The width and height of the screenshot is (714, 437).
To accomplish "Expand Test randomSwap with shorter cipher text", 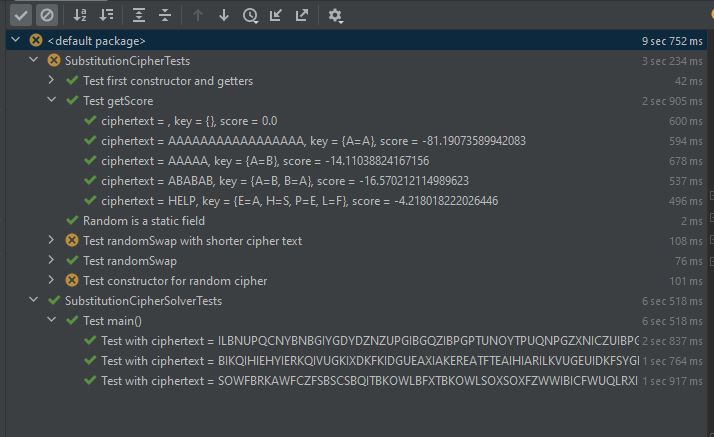I will tap(52, 241).
